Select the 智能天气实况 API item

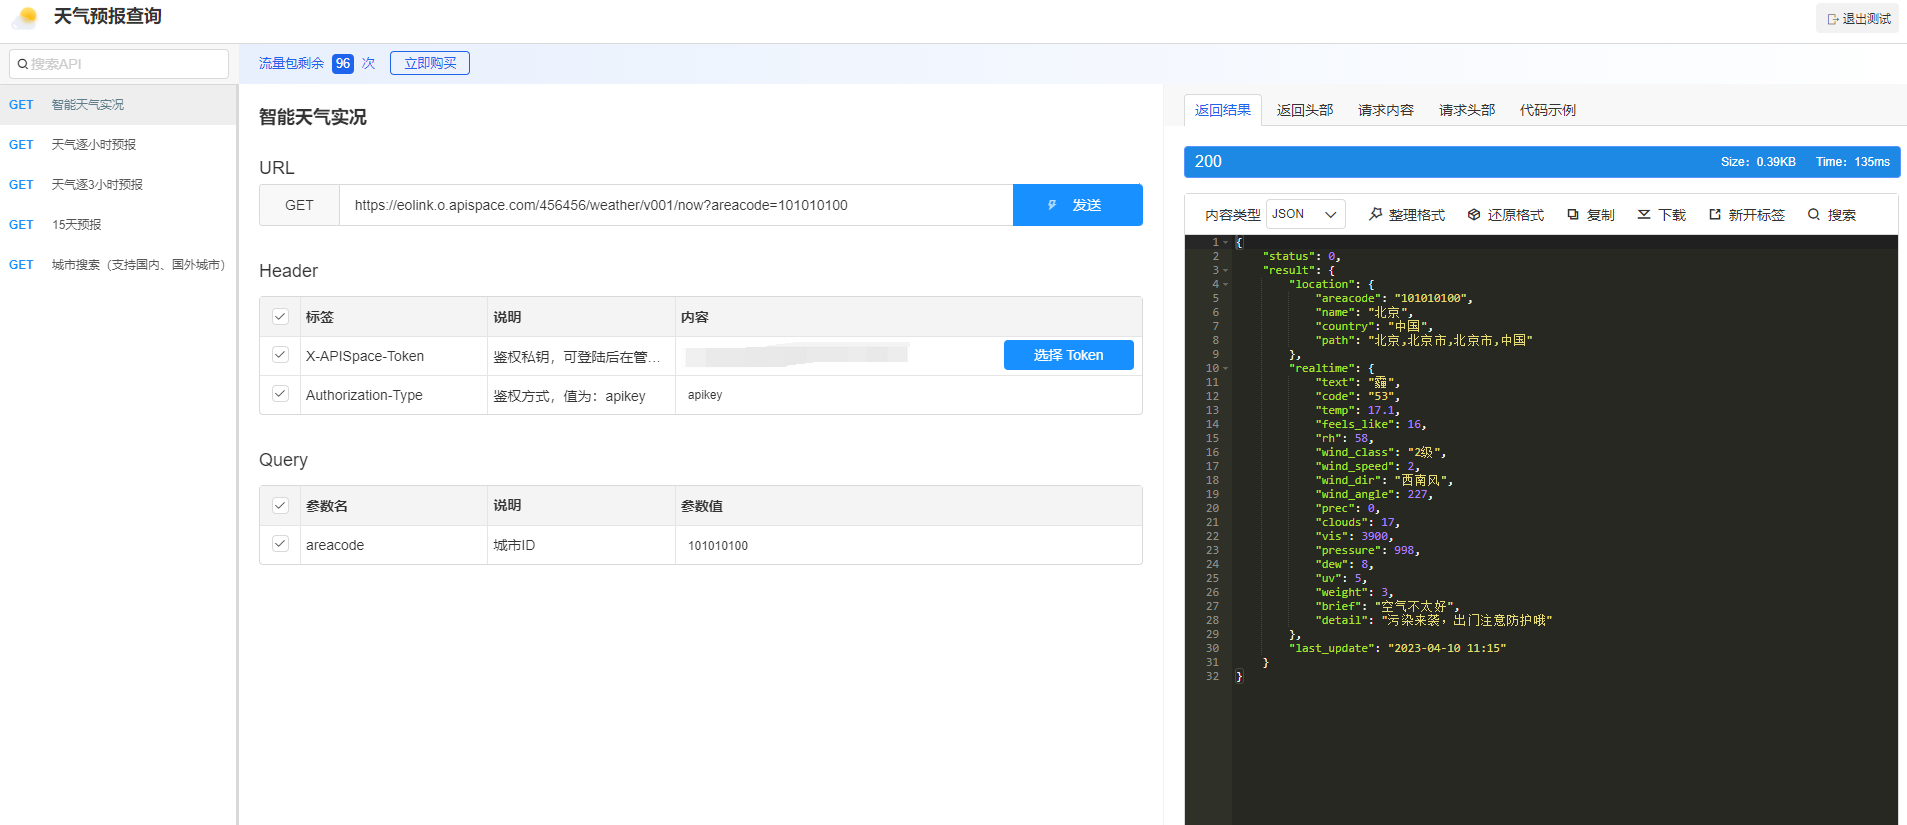tap(118, 105)
